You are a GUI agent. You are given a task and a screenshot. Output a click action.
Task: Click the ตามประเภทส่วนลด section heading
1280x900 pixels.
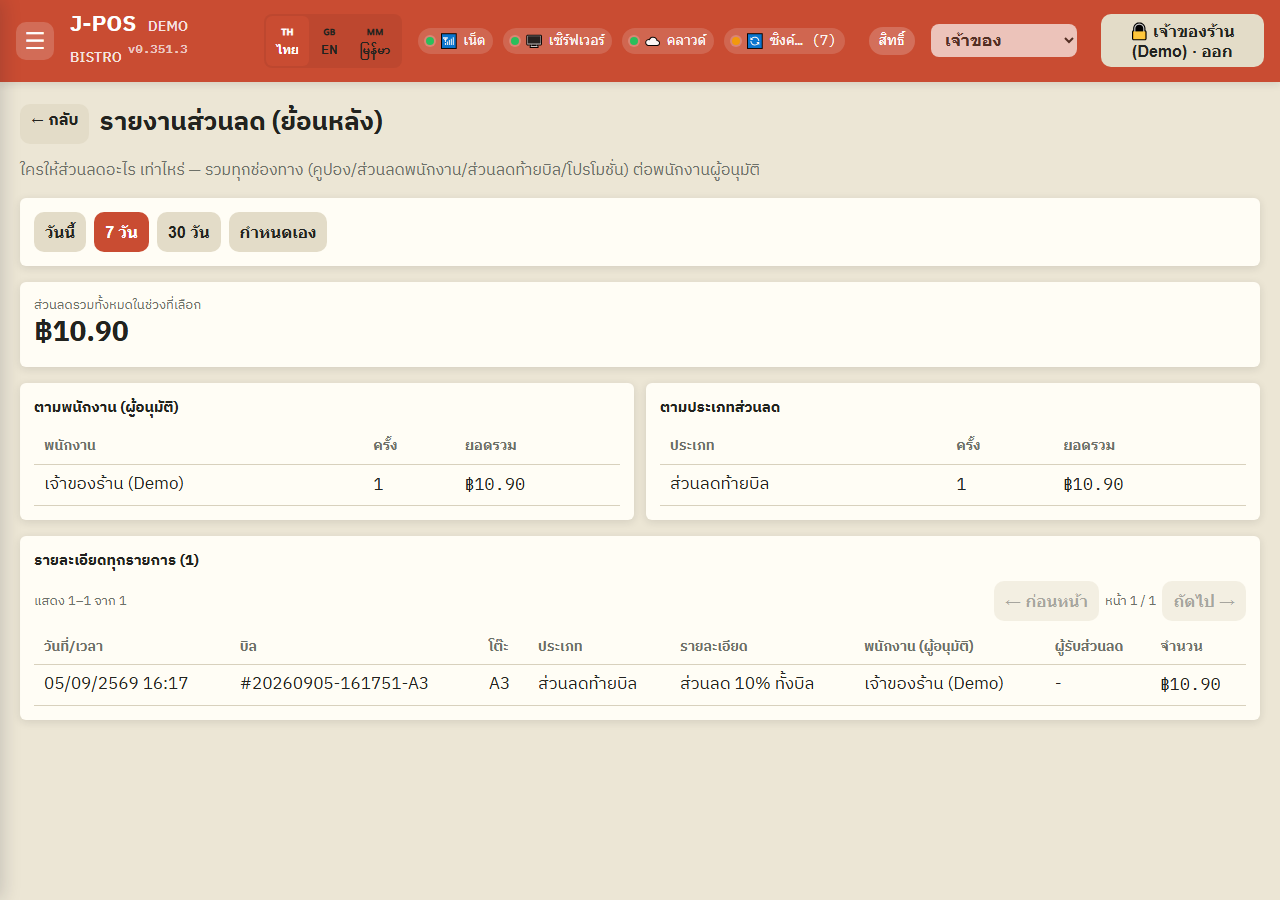[x=720, y=407]
